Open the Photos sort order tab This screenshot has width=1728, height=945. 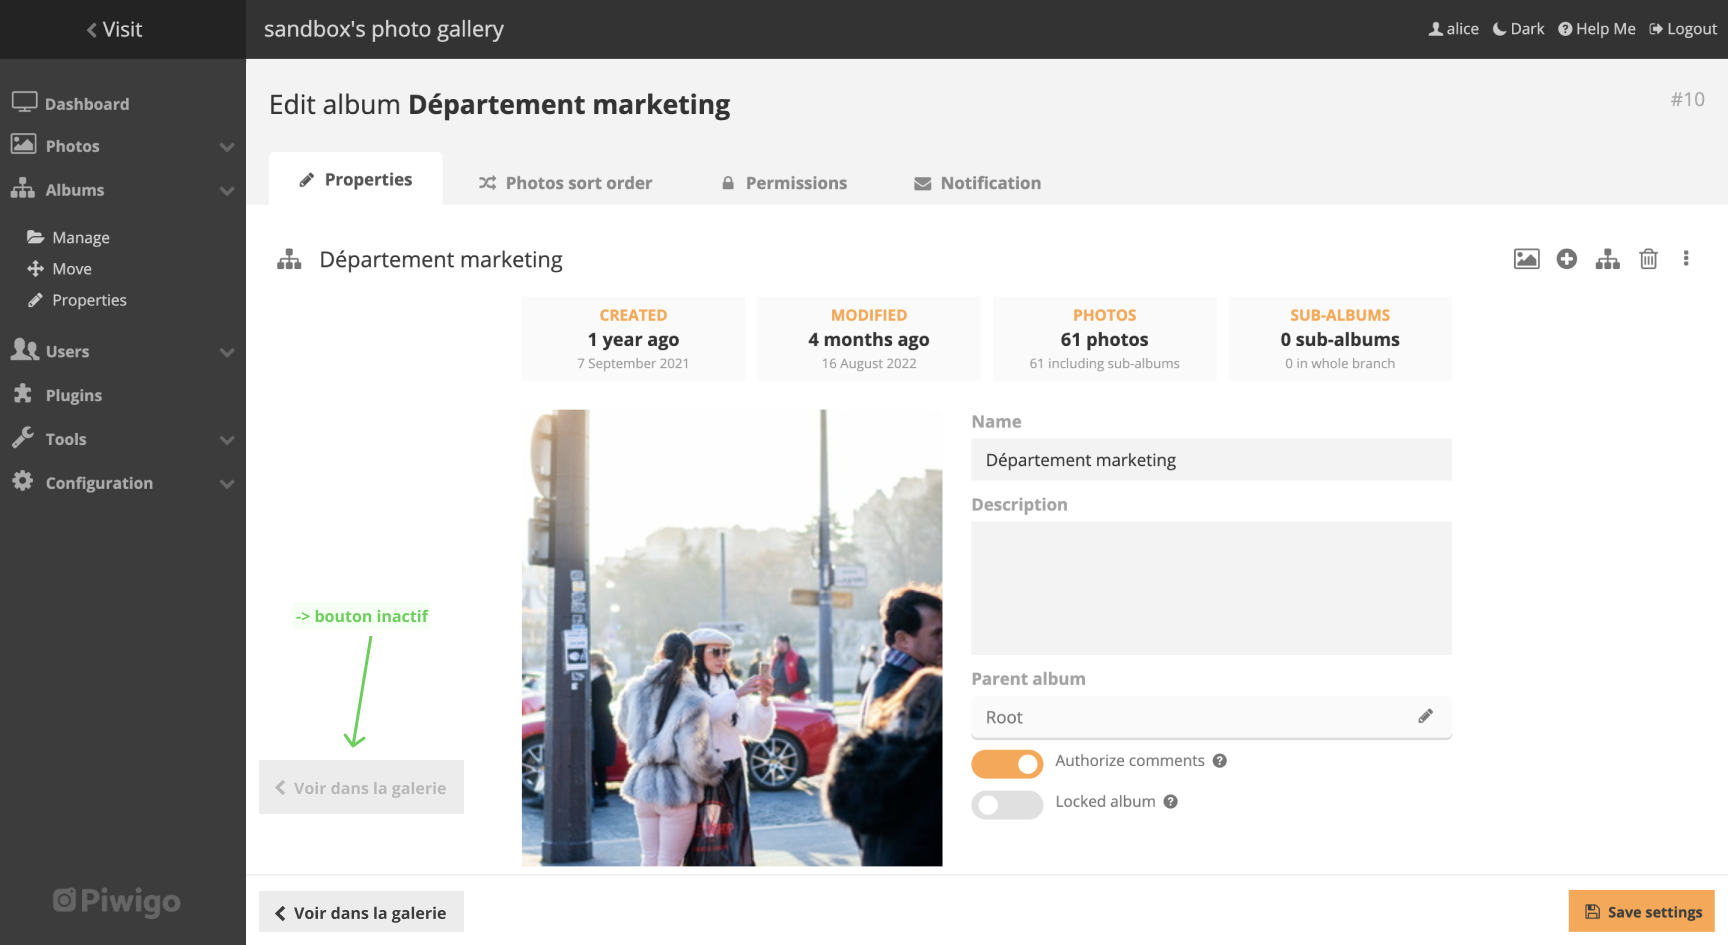pyautogui.click(x=565, y=182)
